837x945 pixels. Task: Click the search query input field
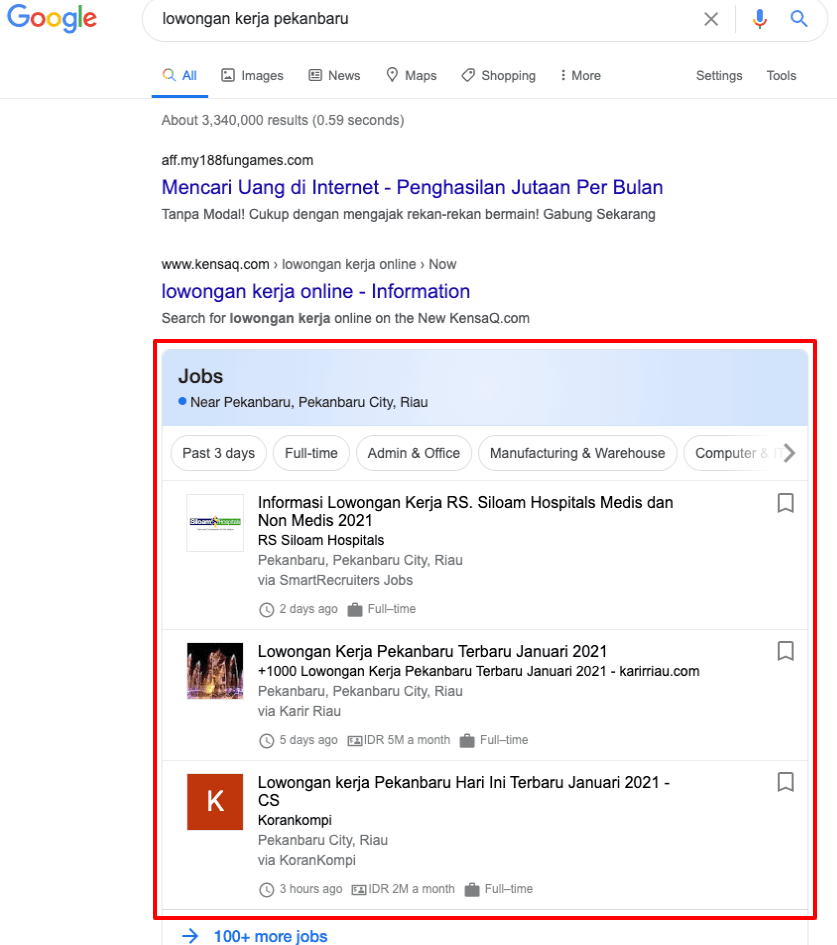pos(420,19)
